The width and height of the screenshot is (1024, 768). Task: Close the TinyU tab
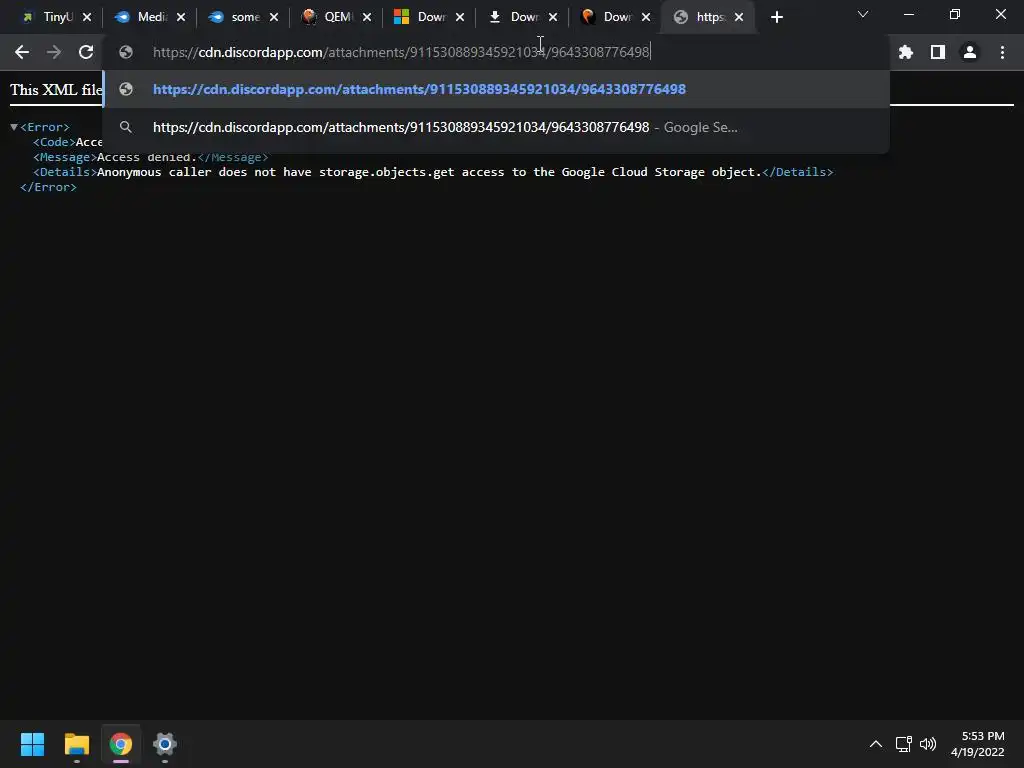tap(87, 17)
